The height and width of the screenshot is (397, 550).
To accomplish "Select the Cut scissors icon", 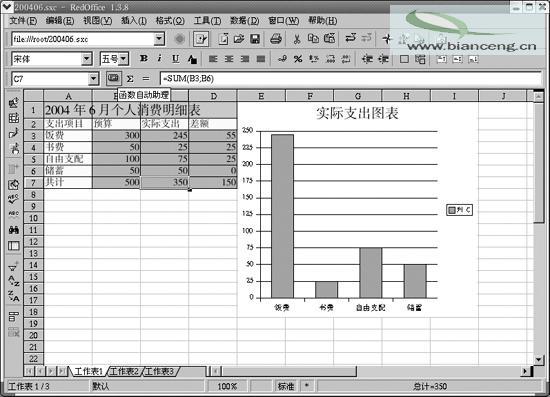I will point(297,39).
